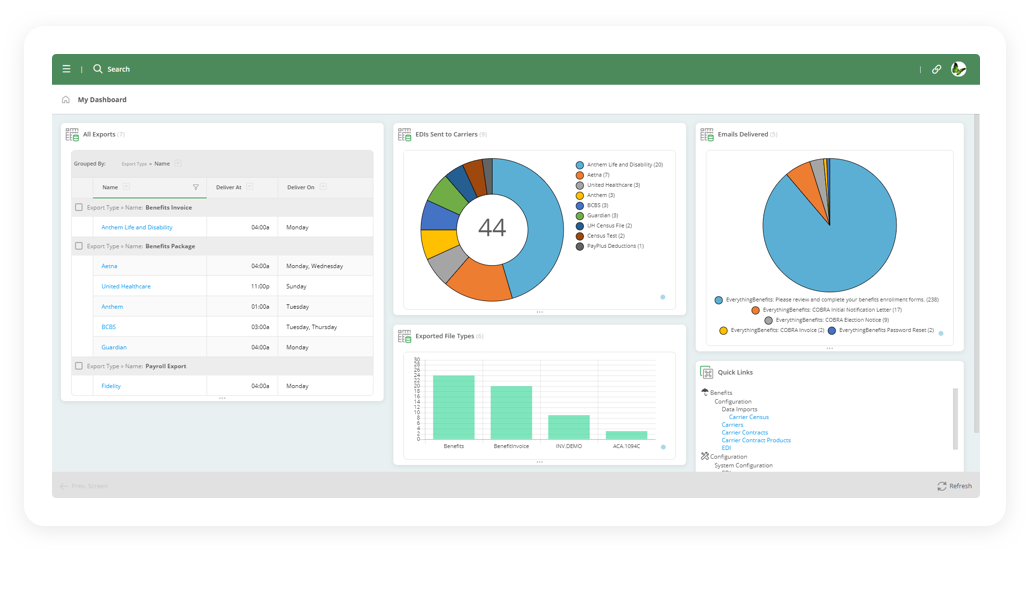Image resolution: width=1030 pixels, height=590 pixels.
Task: Open the Deliver On column dropdown
Action: pos(323,187)
